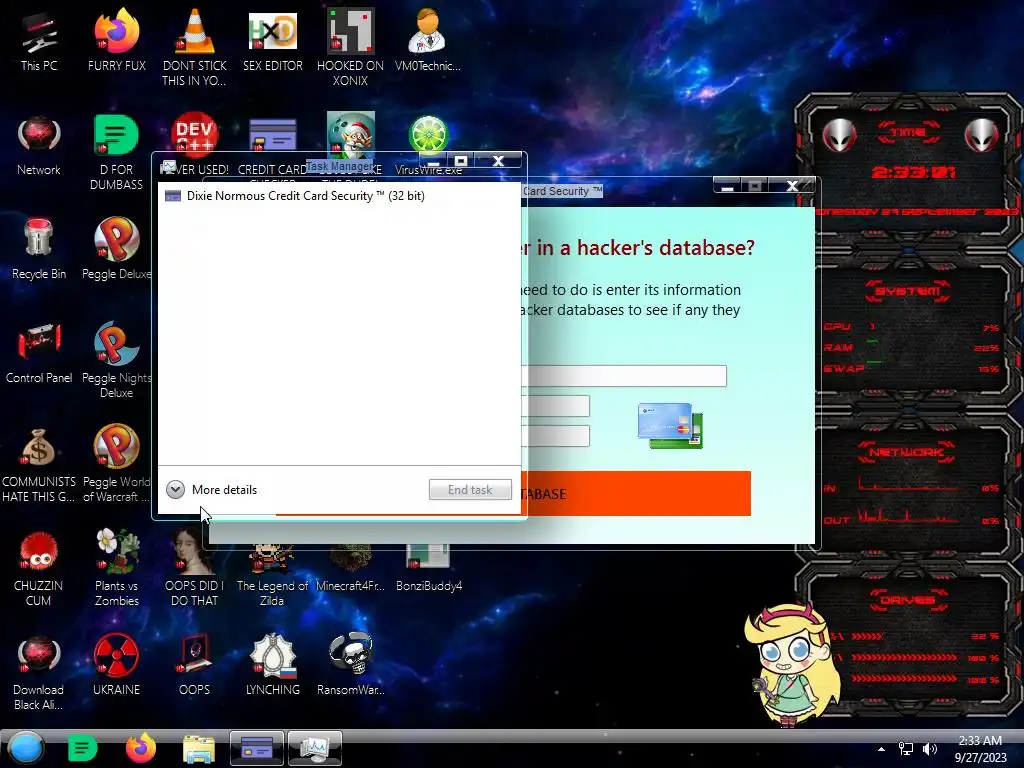
Task: Open the taskbar clock 2:33 AM
Action: (x=980, y=749)
